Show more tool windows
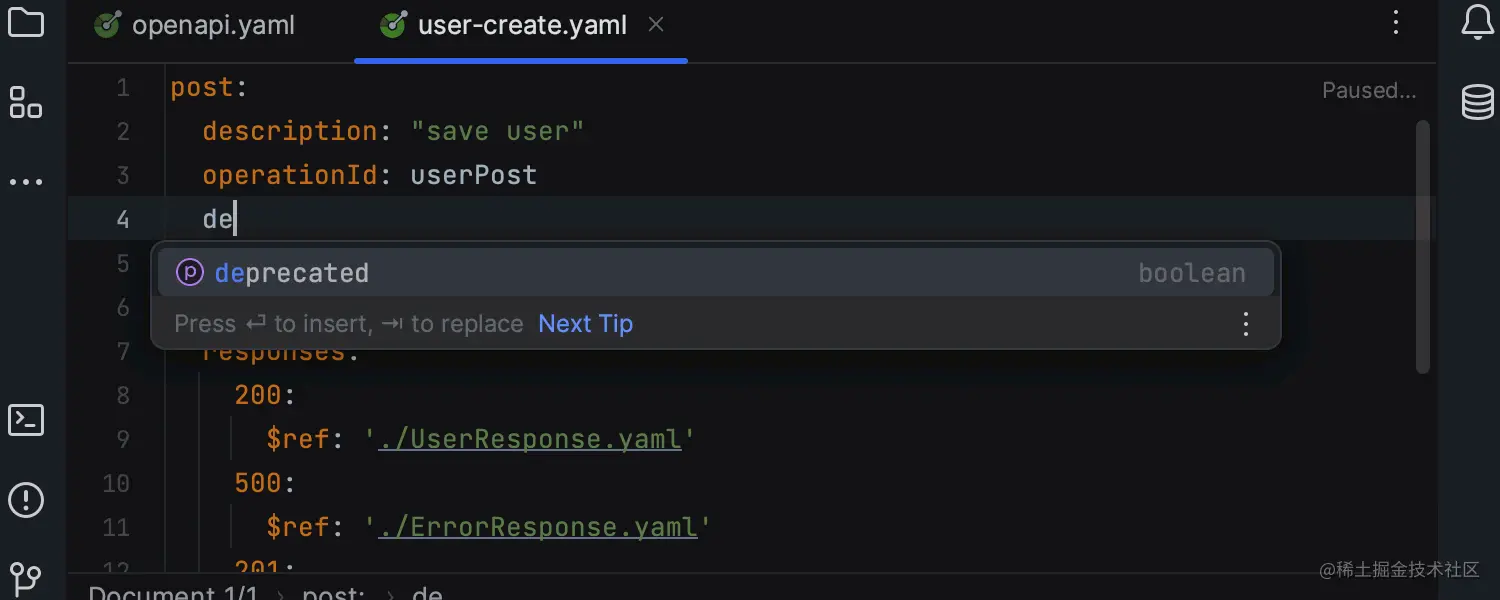This screenshot has width=1500, height=600. [x=25, y=180]
